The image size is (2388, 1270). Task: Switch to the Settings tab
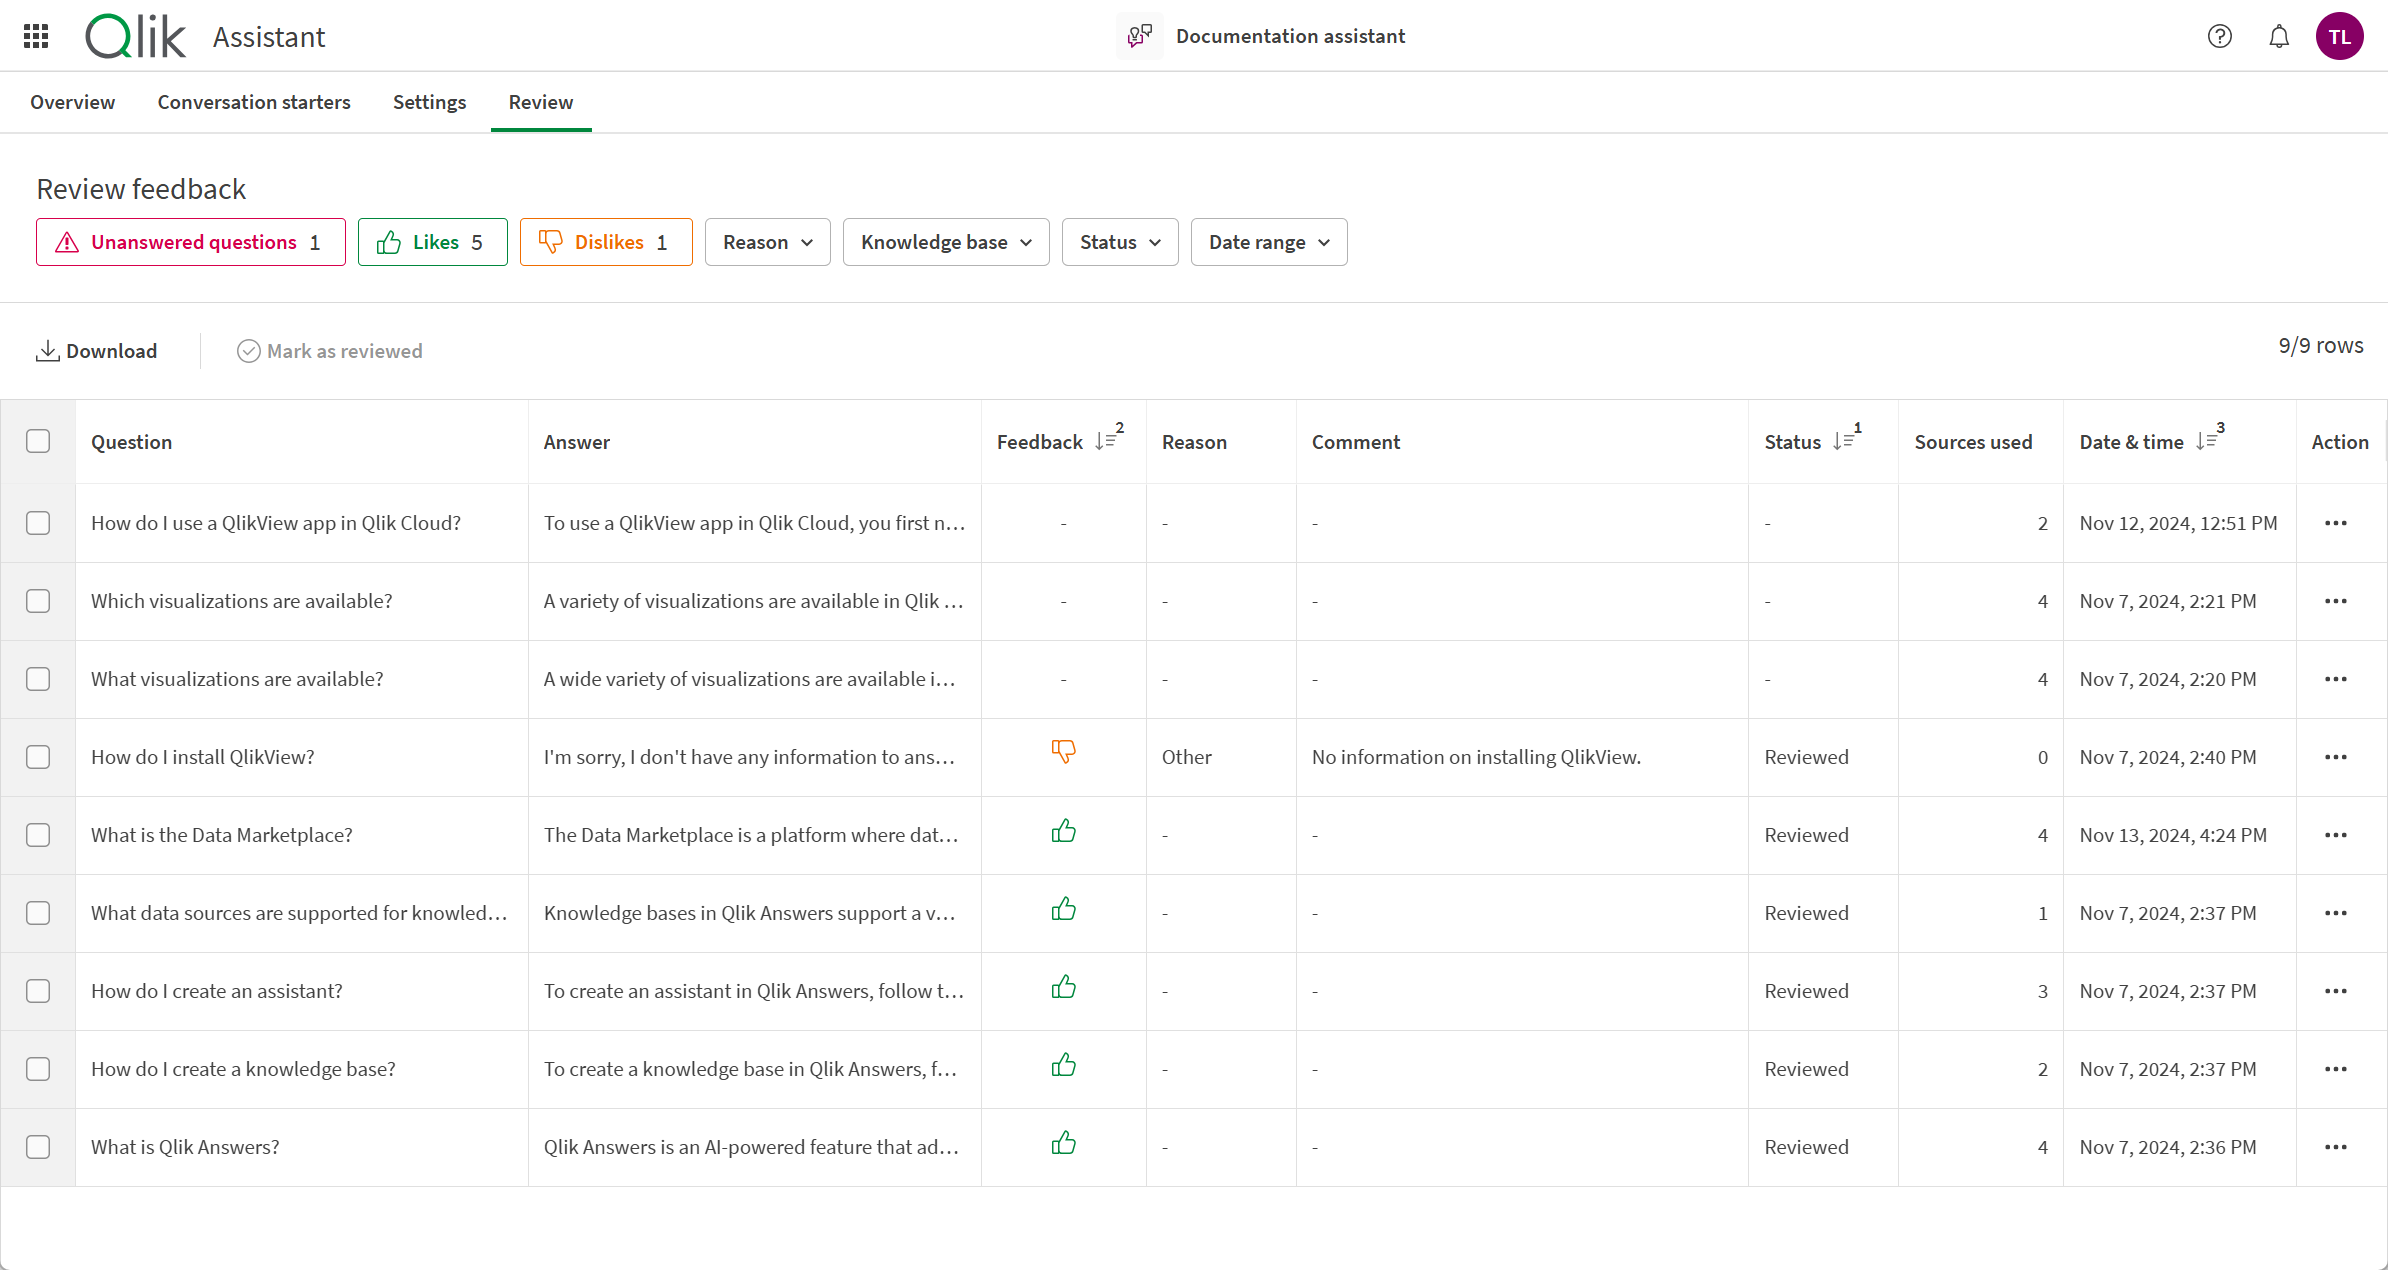coord(428,101)
